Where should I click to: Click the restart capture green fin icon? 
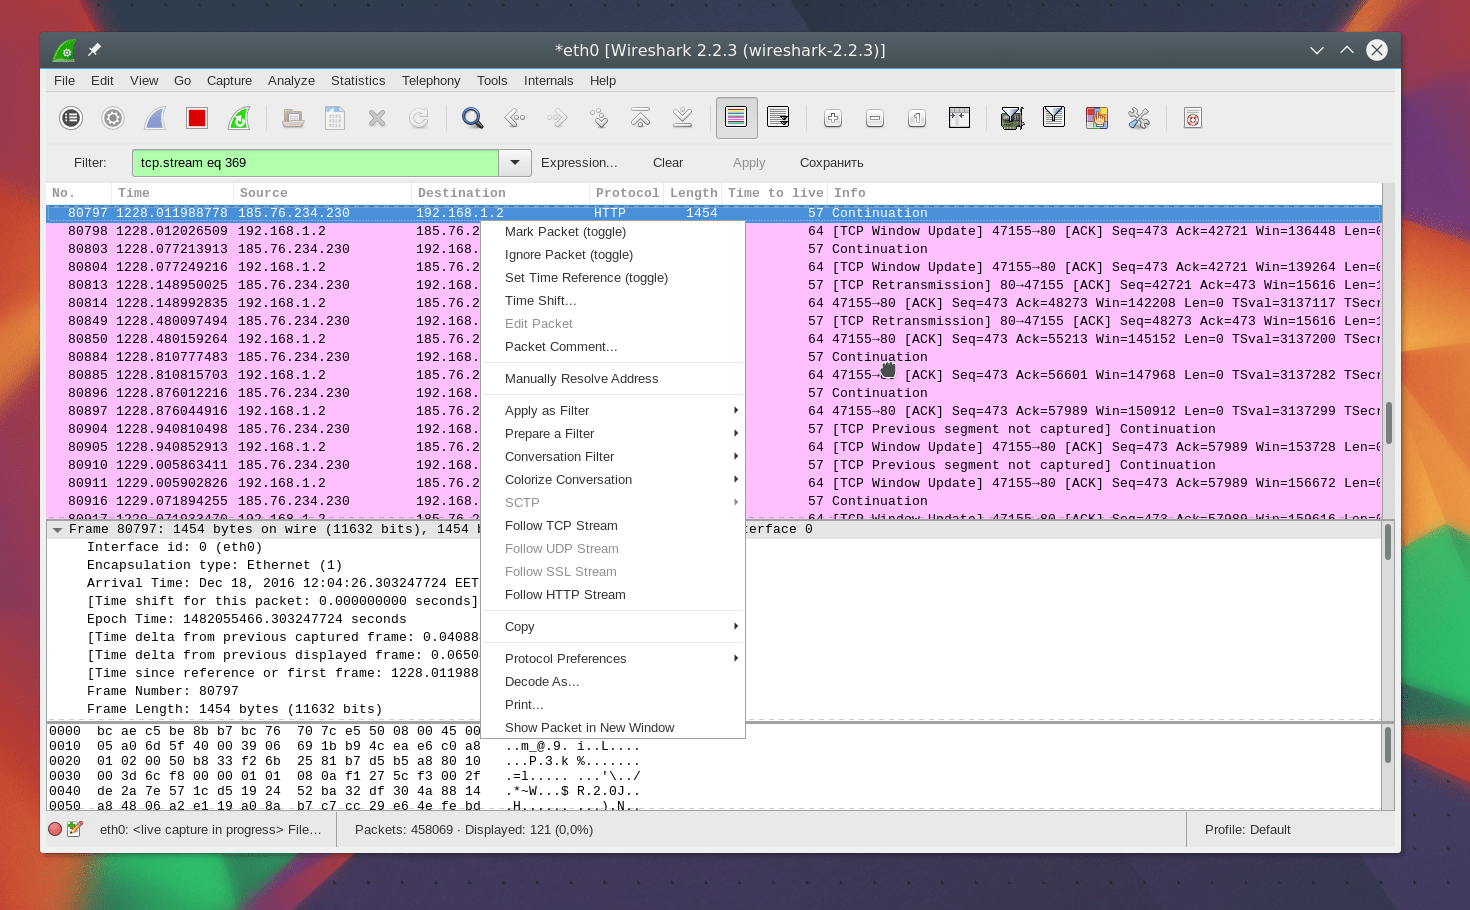[x=239, y=119]
